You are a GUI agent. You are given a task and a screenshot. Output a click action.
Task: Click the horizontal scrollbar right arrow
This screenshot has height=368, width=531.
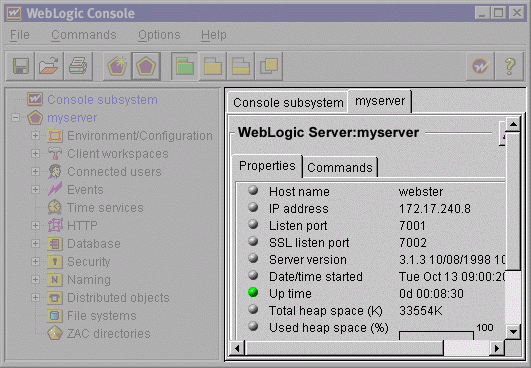(497, 348)
